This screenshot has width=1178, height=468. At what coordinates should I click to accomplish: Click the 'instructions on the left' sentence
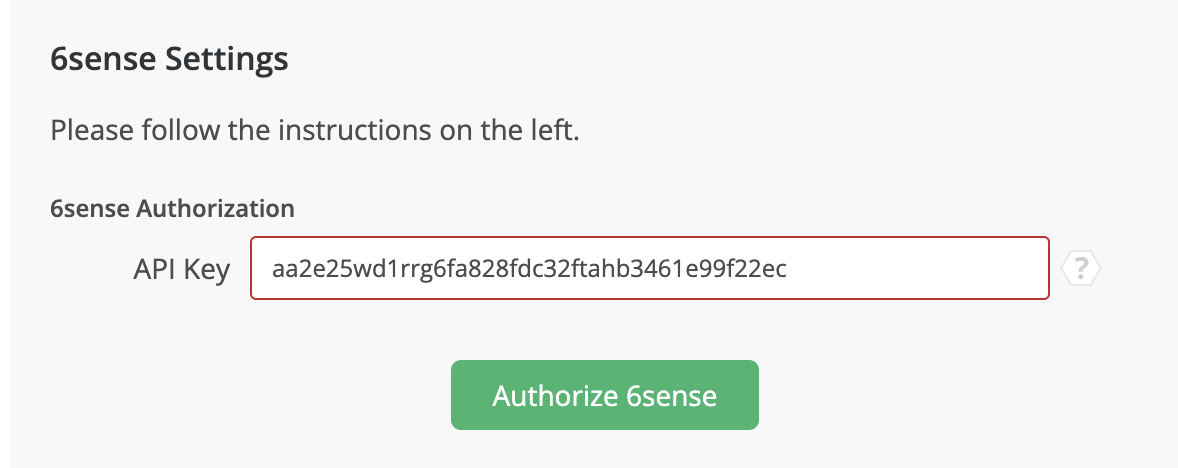[429, 130]
